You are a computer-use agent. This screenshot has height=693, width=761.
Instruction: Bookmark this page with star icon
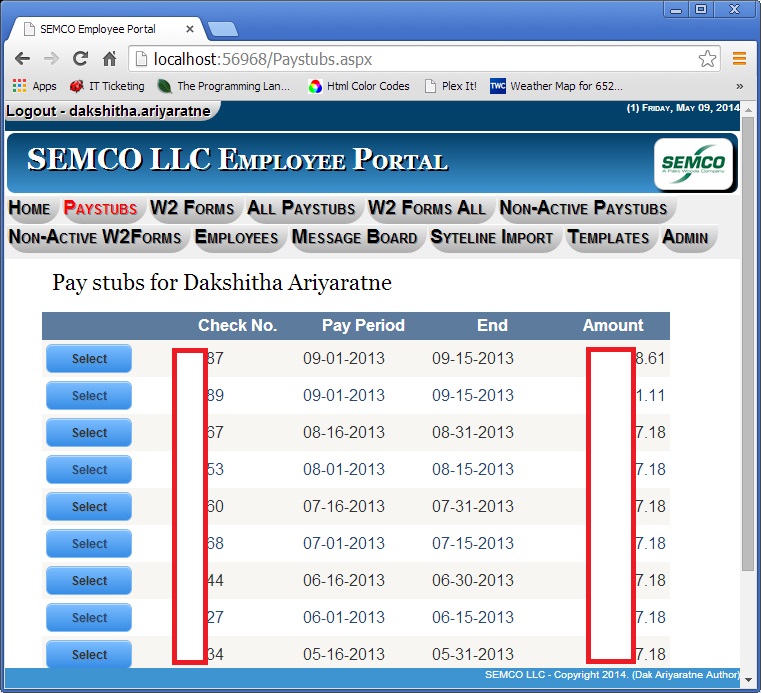point(707,59)
